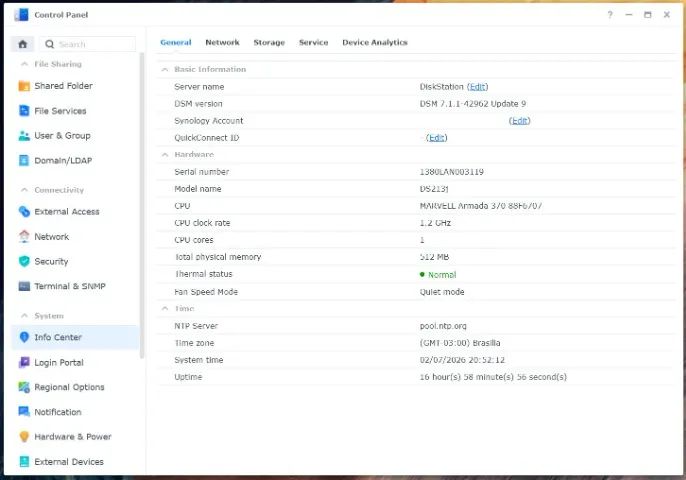This screenshot has width=686, height=480.
Task: Collapse the System sidebar section
Action: click(x=24, y=315)
